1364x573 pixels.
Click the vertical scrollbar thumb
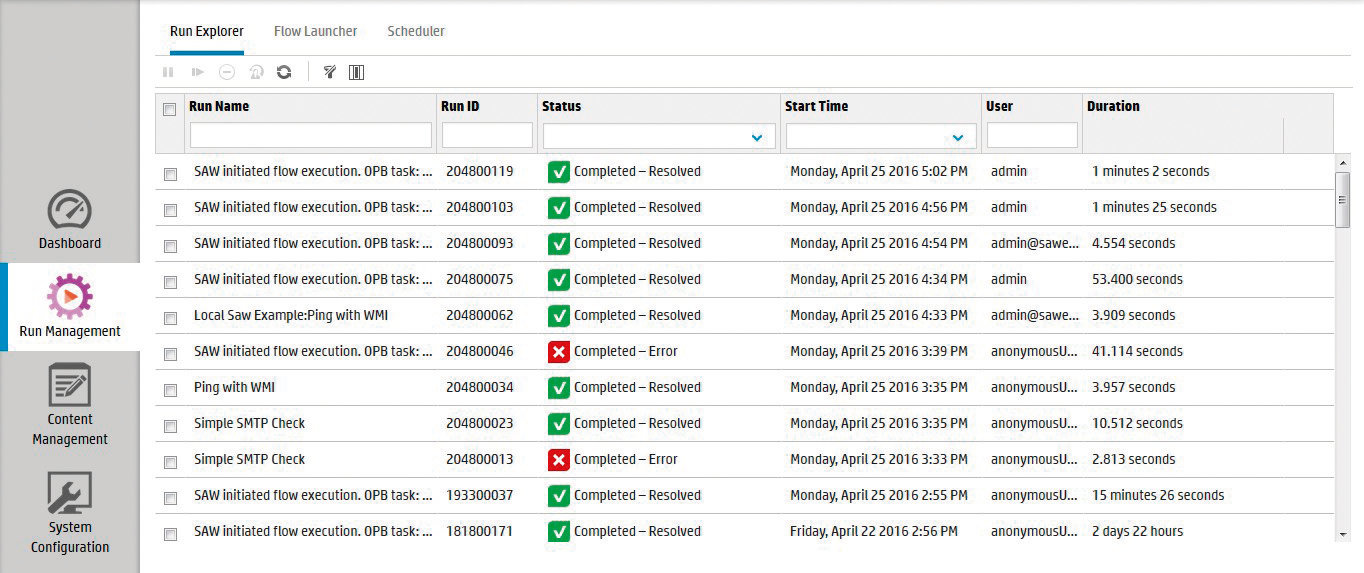(1343, 199)
